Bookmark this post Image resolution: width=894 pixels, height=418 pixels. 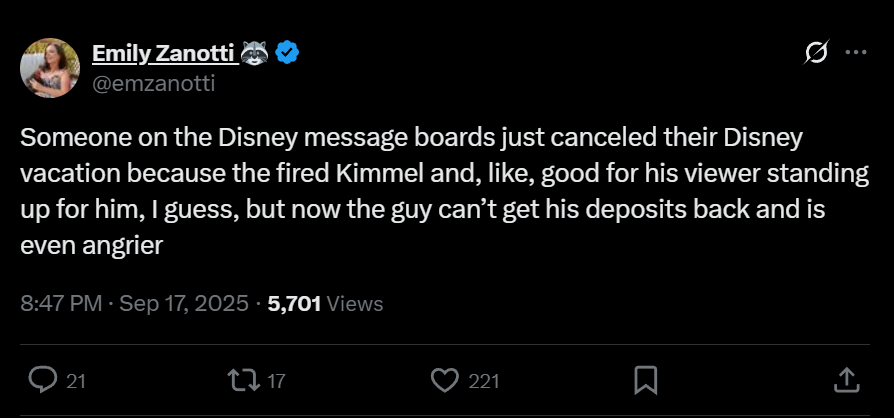pos(646,380)
